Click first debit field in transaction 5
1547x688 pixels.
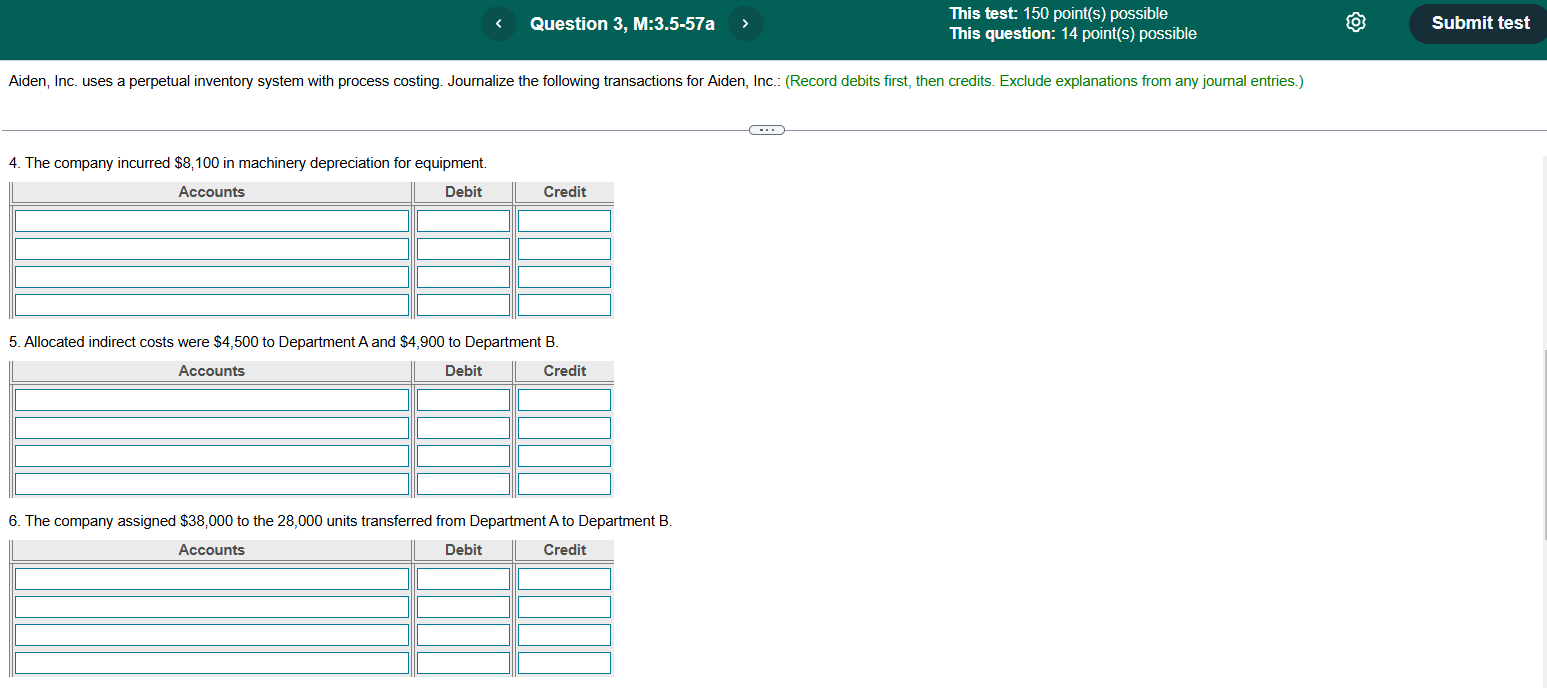click(463, 400)
